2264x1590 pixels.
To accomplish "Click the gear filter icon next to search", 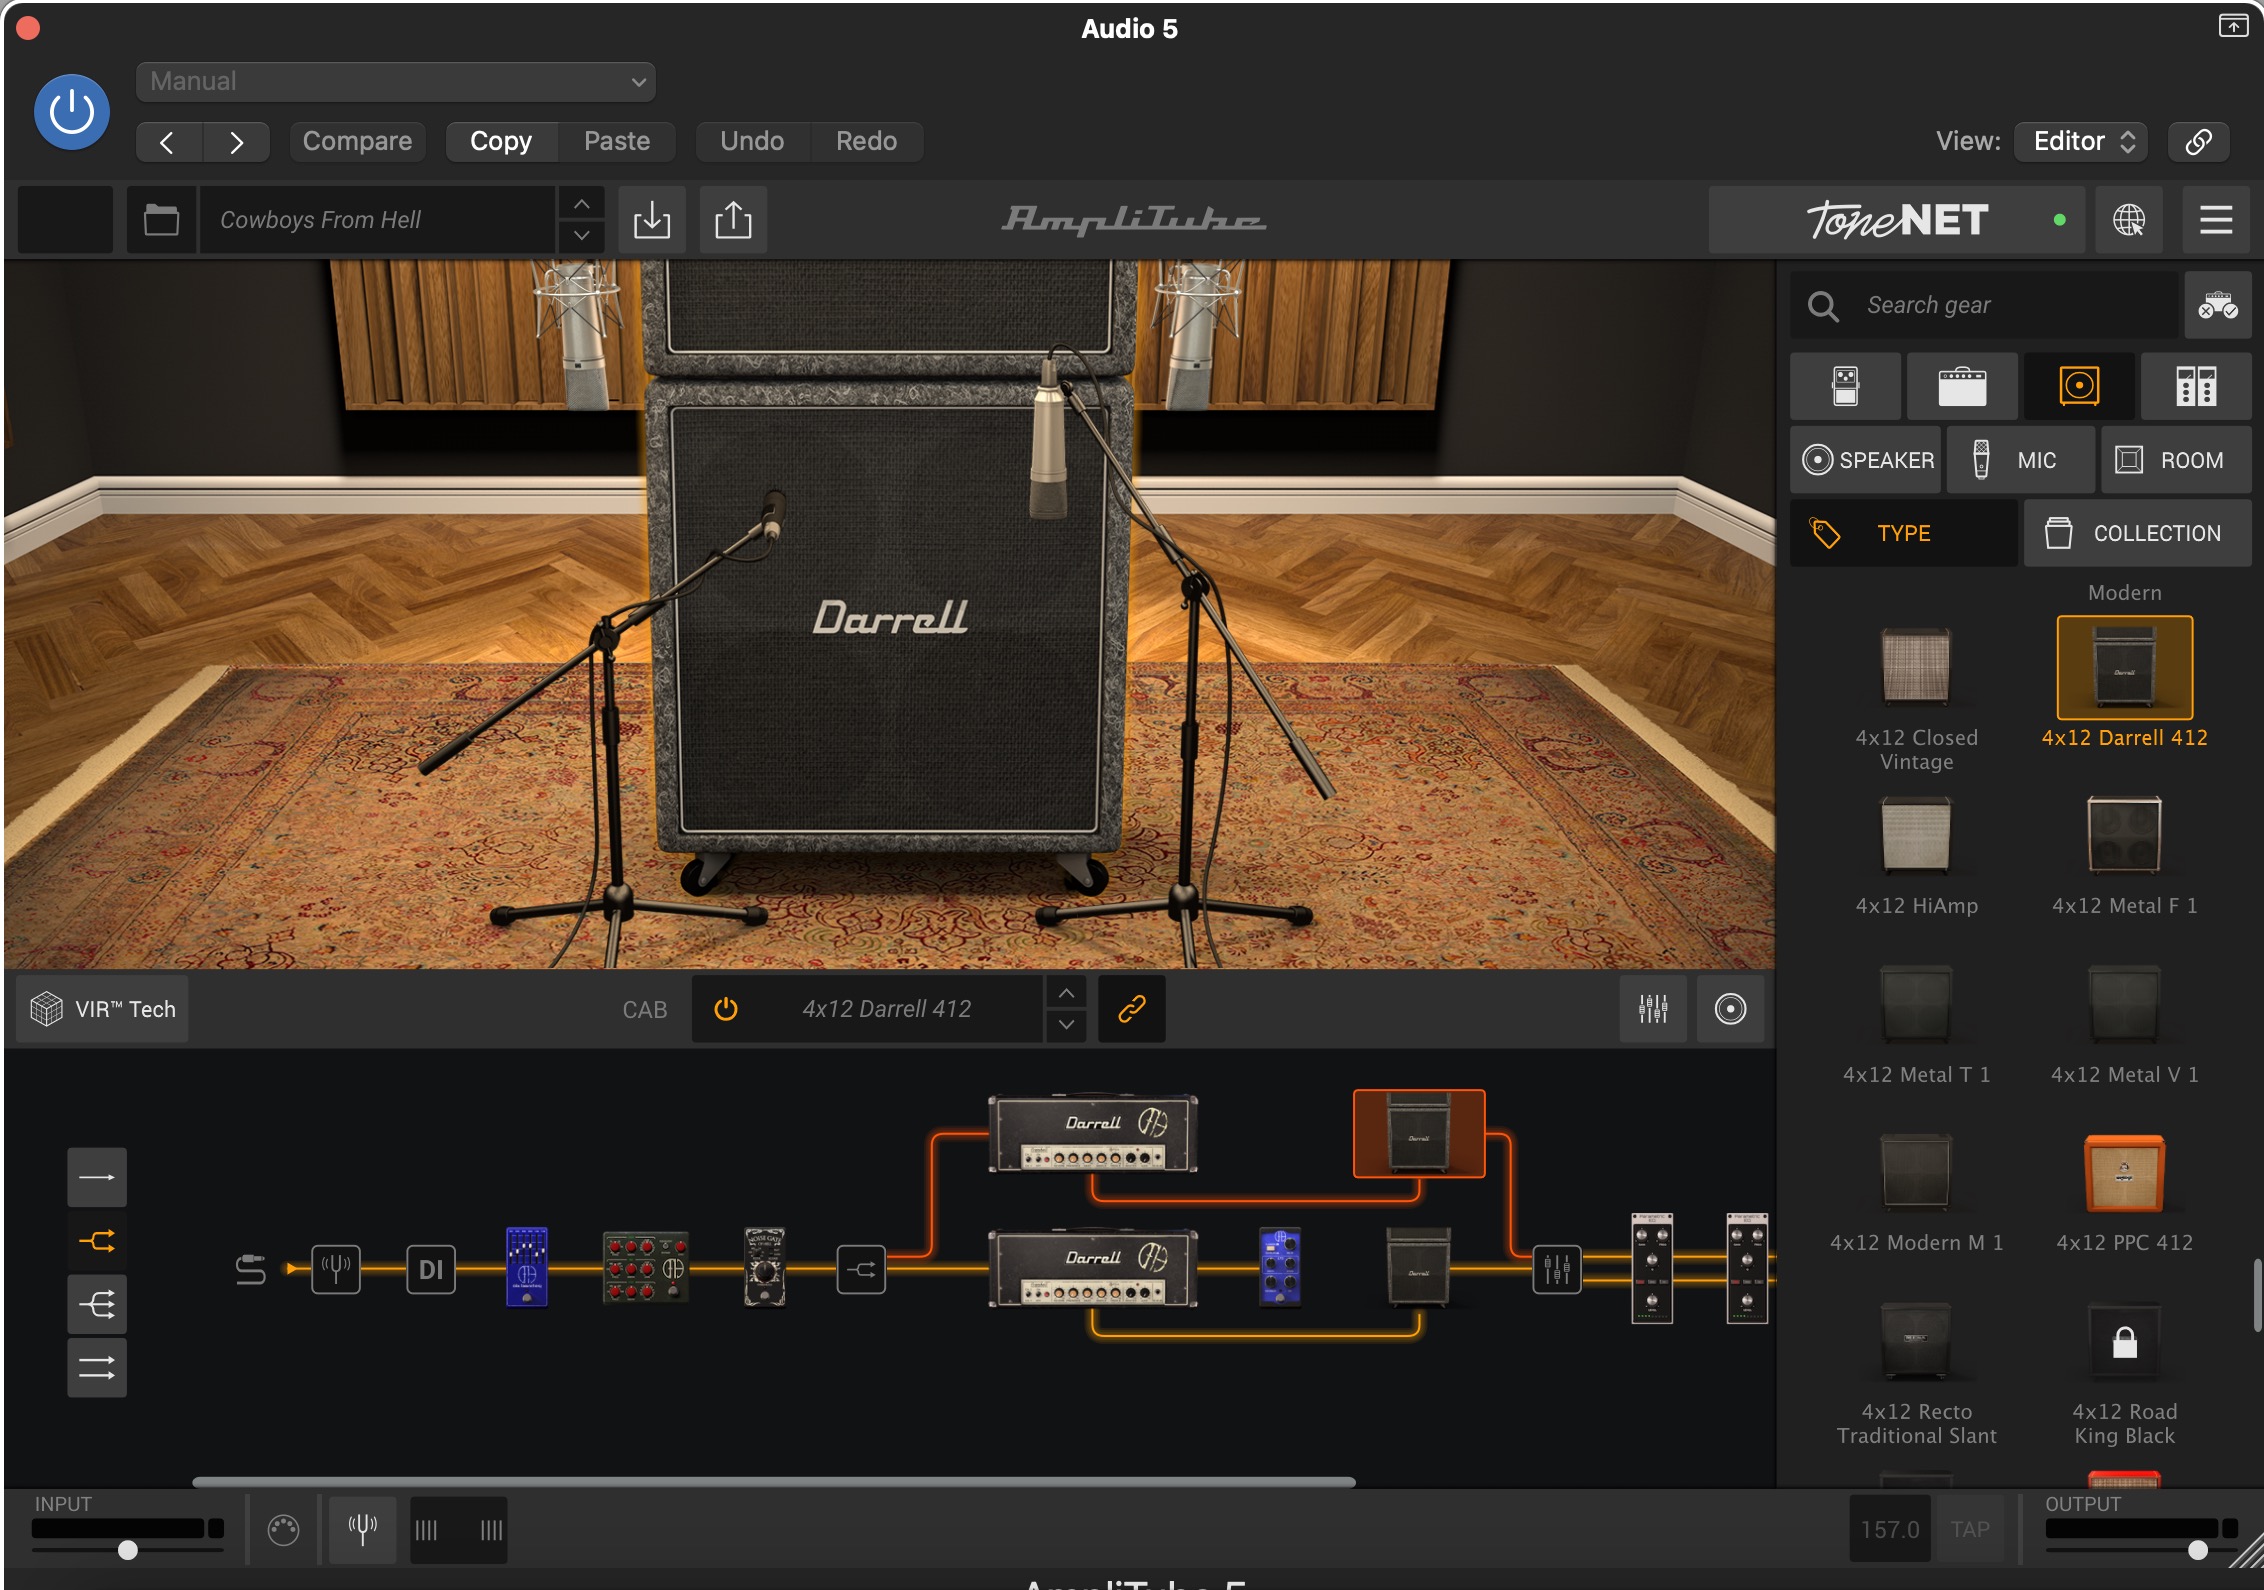I will tap(2217, 305).
